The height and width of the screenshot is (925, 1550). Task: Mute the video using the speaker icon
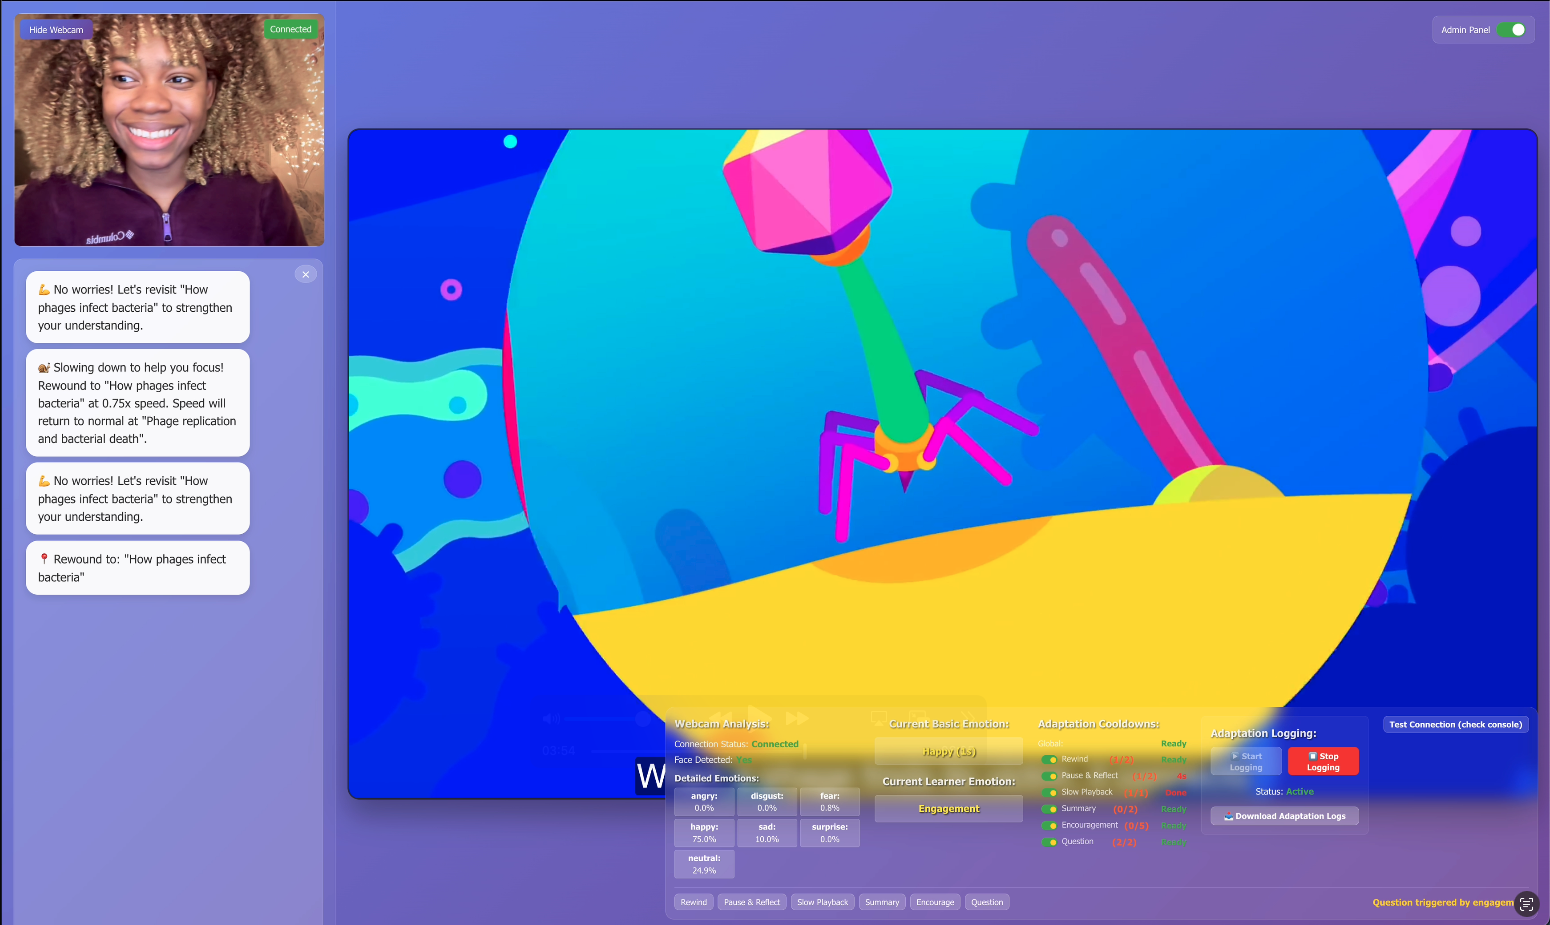point(550,717)
